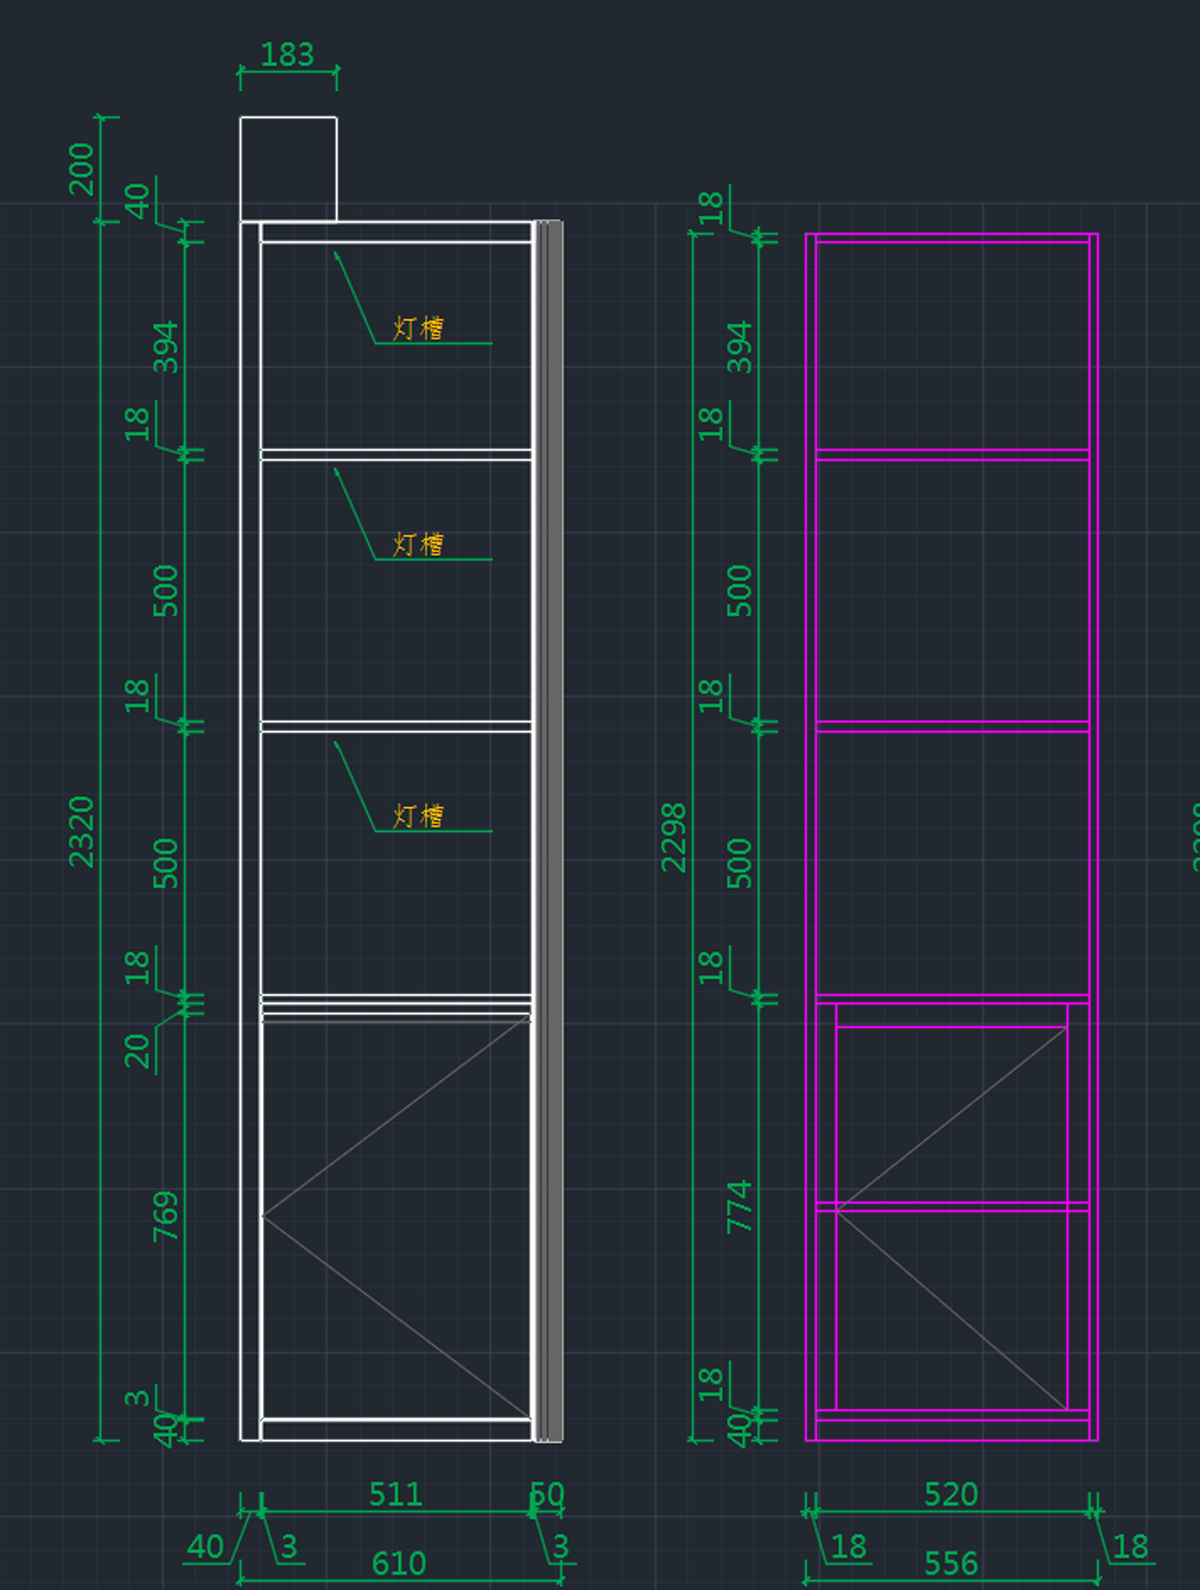Select the 610 total width dimension
This screenshot has width=1200, height=1590.
[398, 1563]
